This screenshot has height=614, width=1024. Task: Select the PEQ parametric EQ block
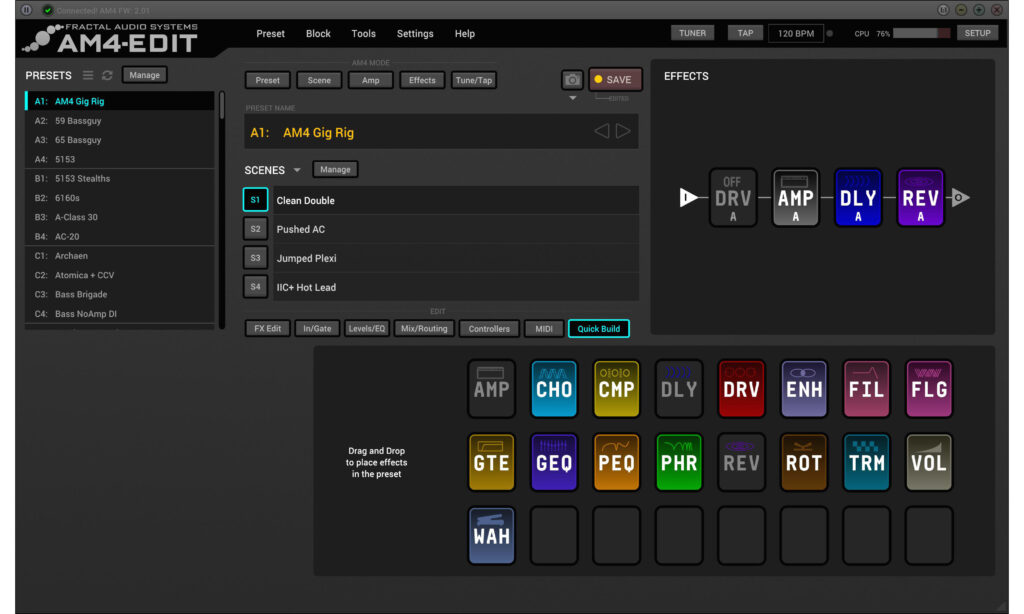pos(616,462)
